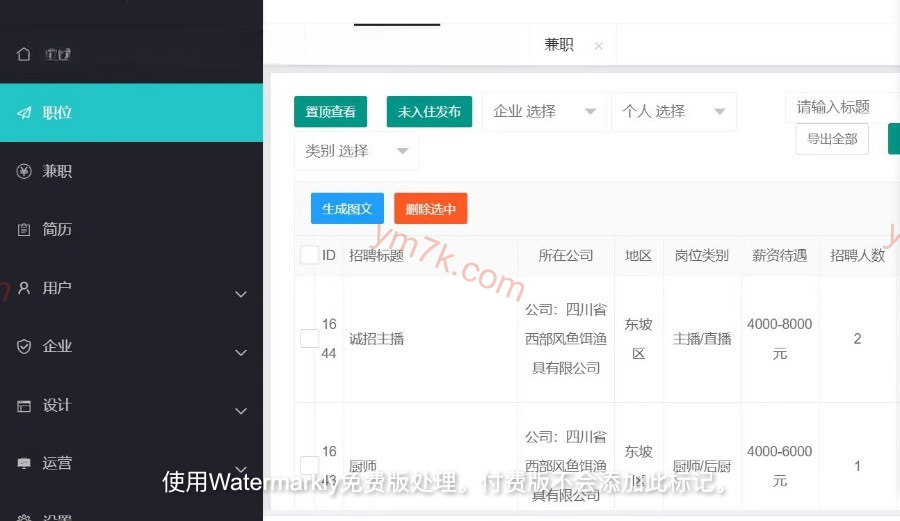
Task: Focus the 请输入标题 search field
Action: 840,107
